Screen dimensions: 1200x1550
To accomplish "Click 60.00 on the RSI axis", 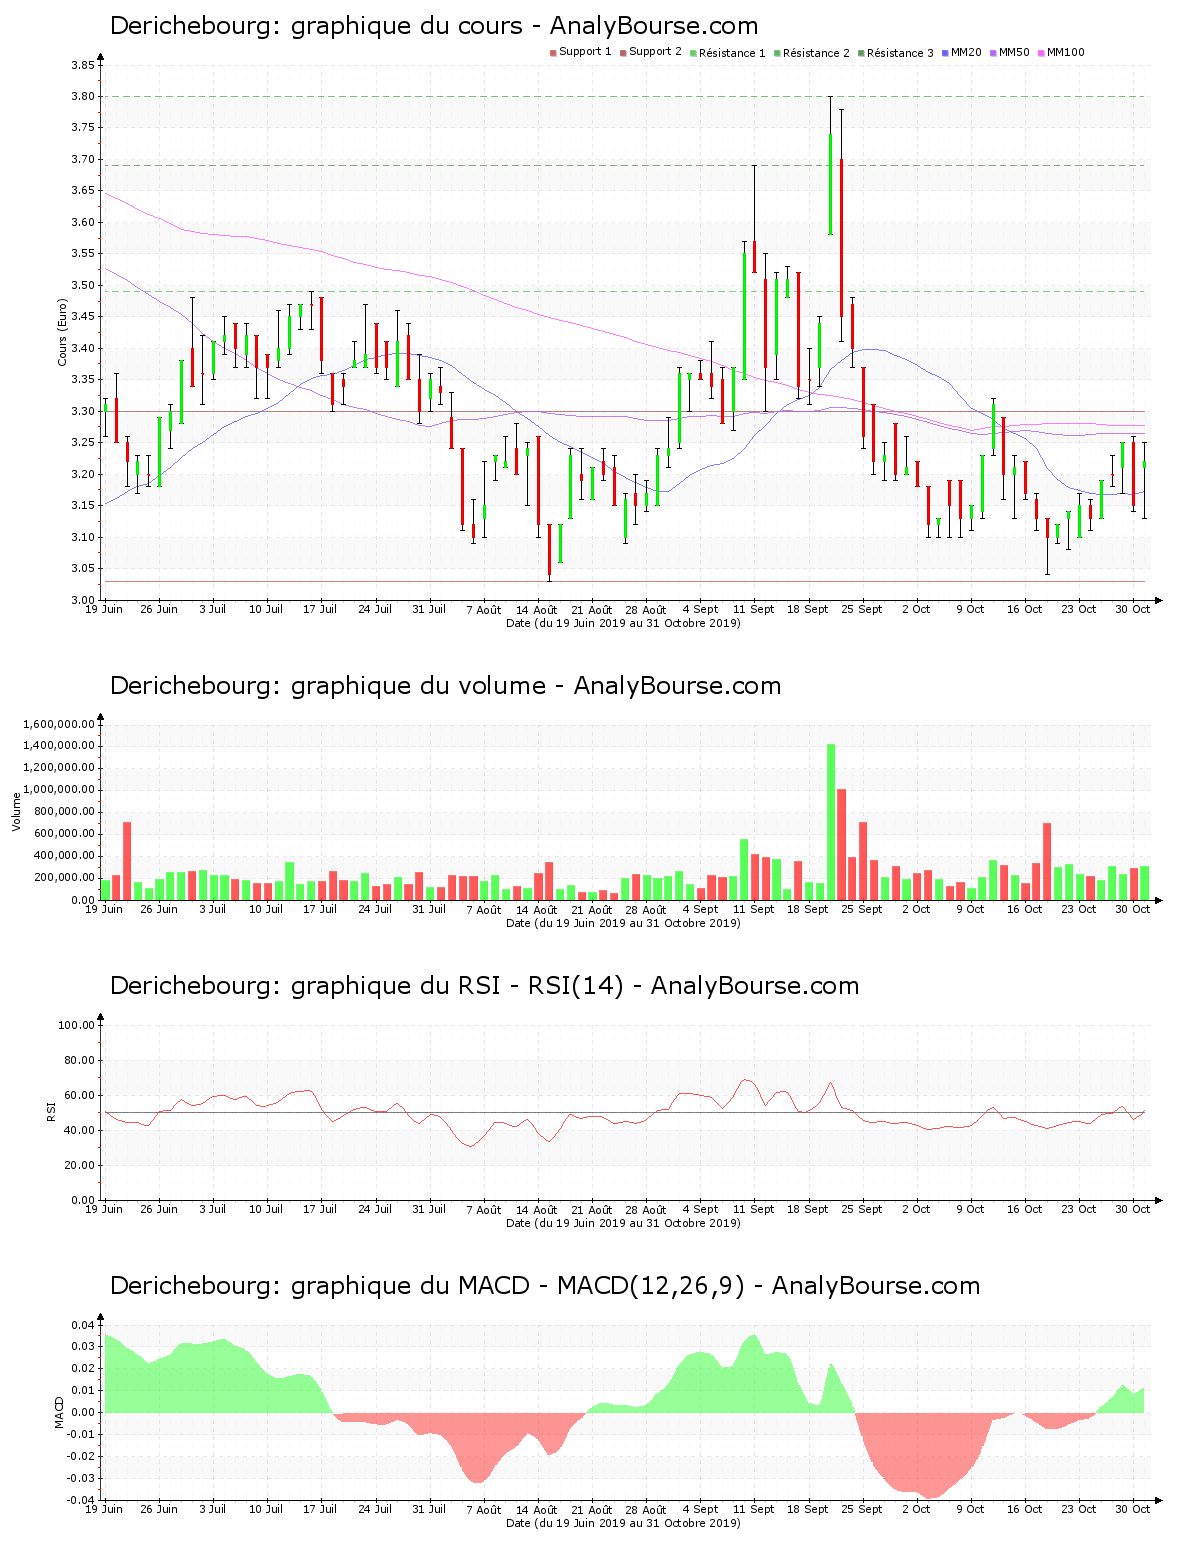I will pyautogui.click(x=80, y=1095).
